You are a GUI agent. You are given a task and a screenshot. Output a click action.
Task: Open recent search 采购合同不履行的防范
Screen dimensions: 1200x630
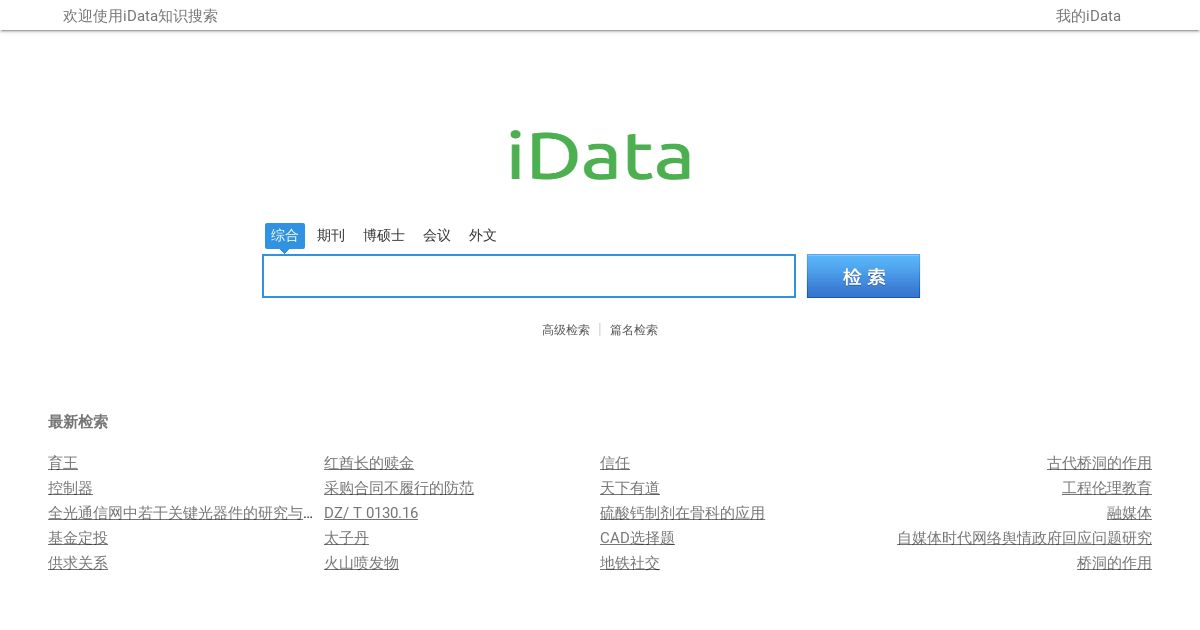tap(399, 488)
